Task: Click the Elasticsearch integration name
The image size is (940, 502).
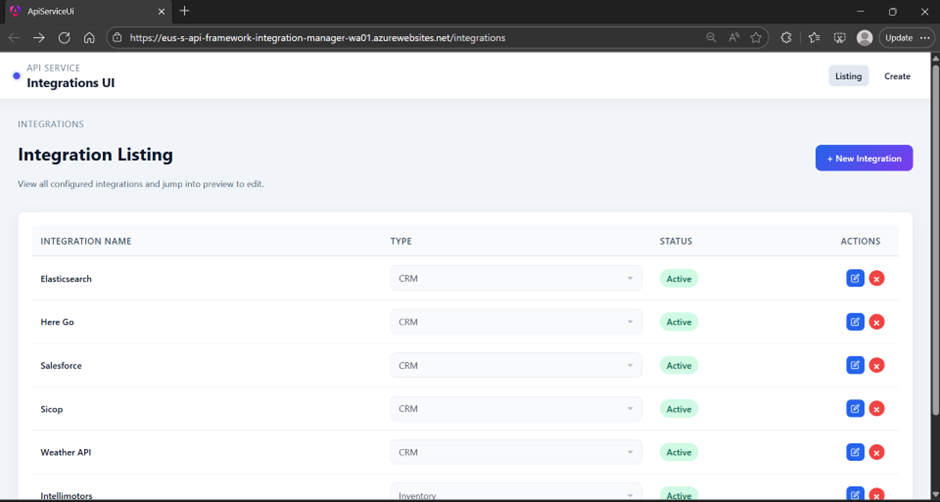Action: pyautogui.click(x=66, y=279)
